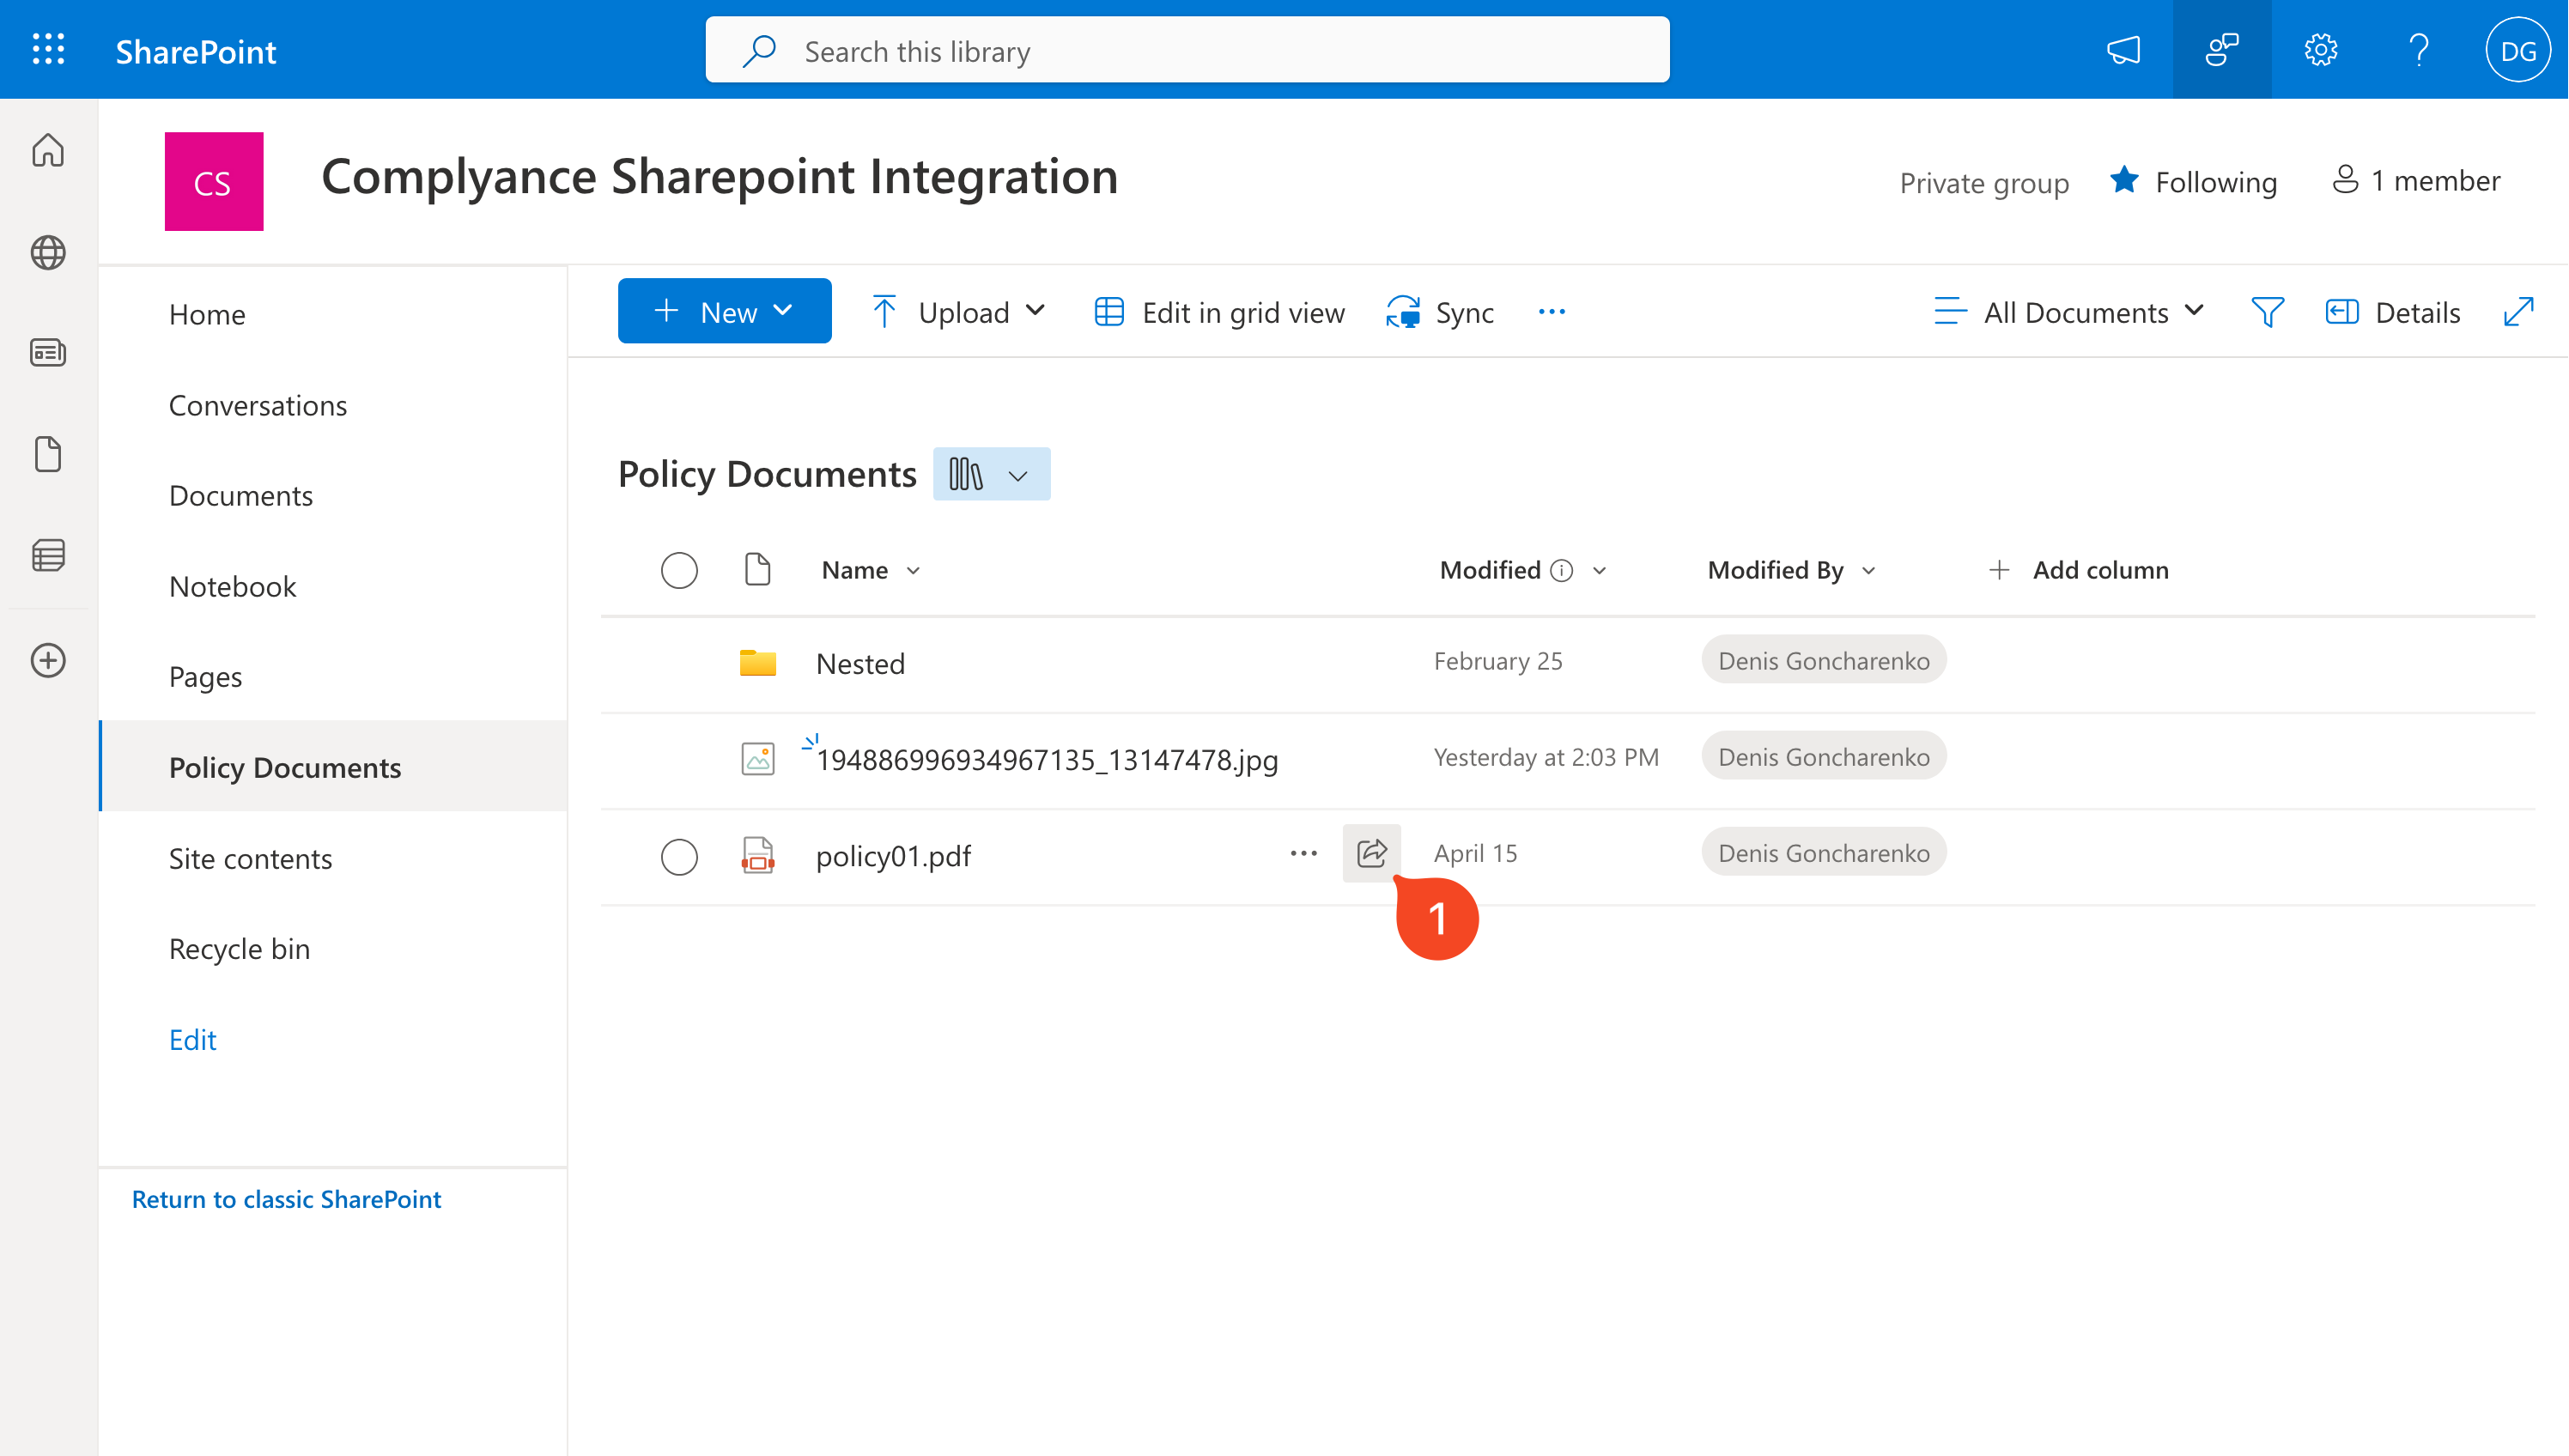Click the CS site logo tile
The image size is (2569, 1456).
pyautogui.click(x=214, y=181)
